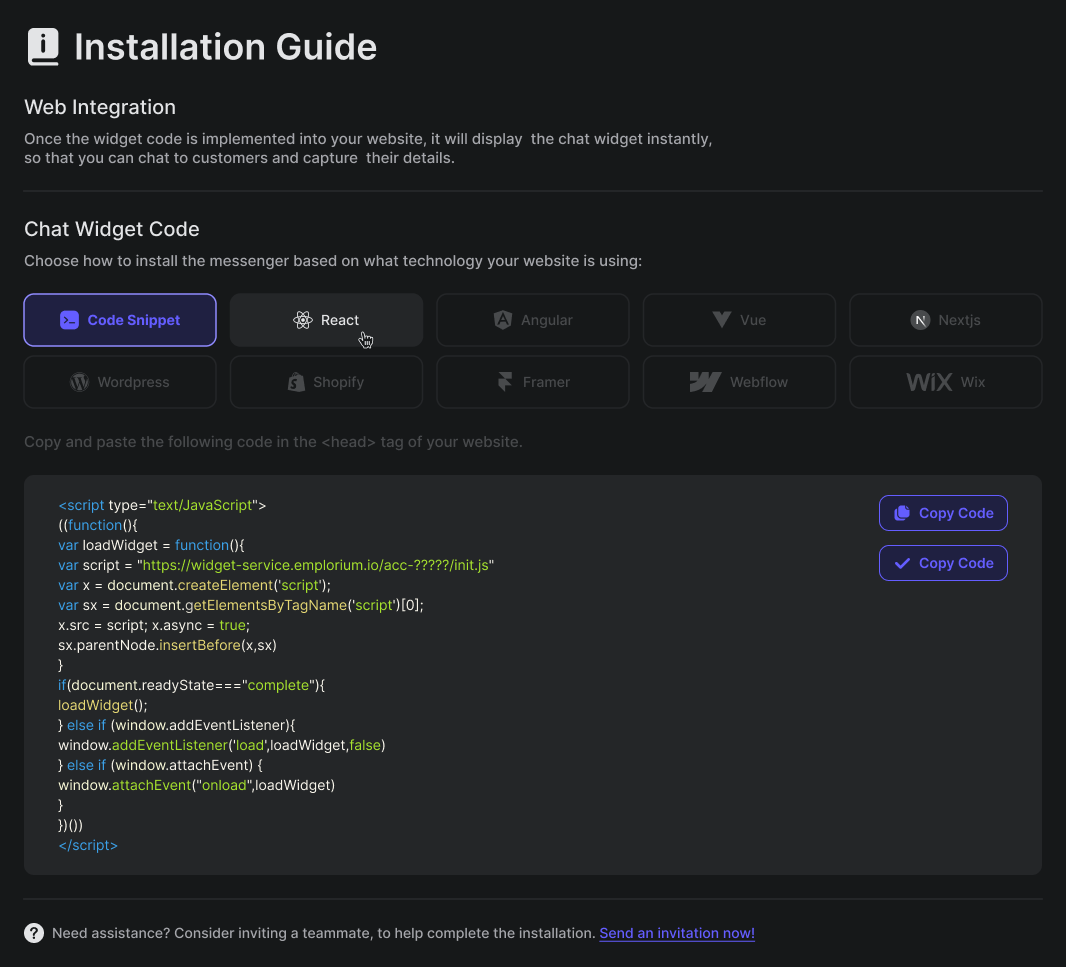
Task: Select the Shopify install option
Action: [326, 382]
